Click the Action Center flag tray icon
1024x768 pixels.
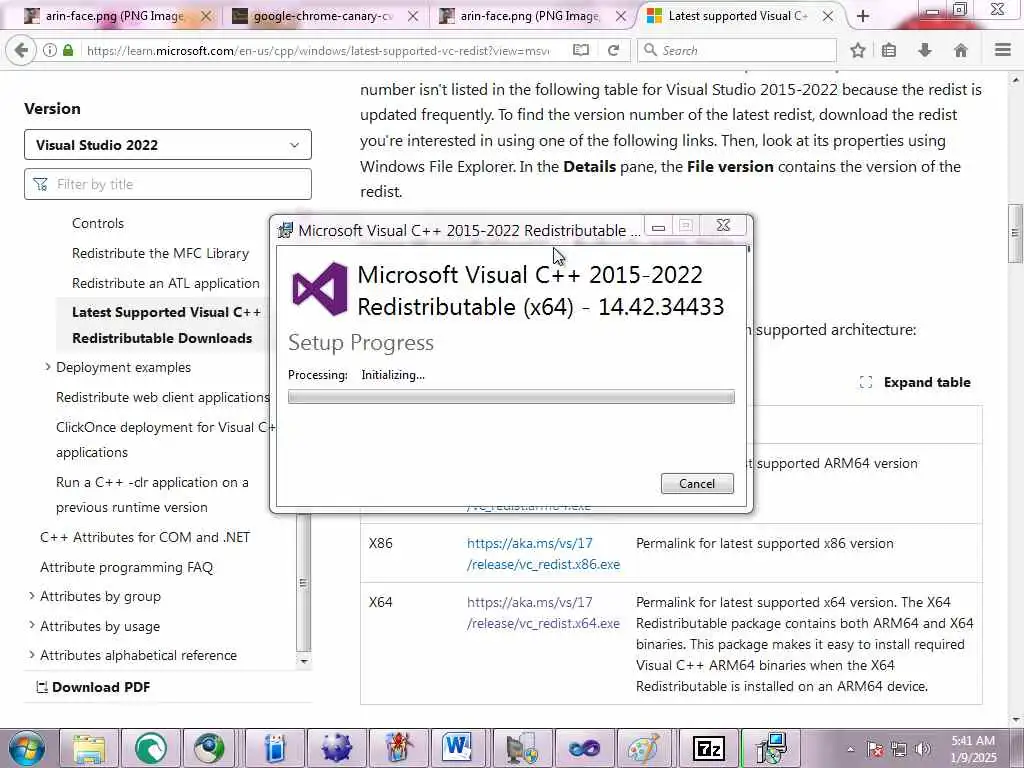click(875, 749)
